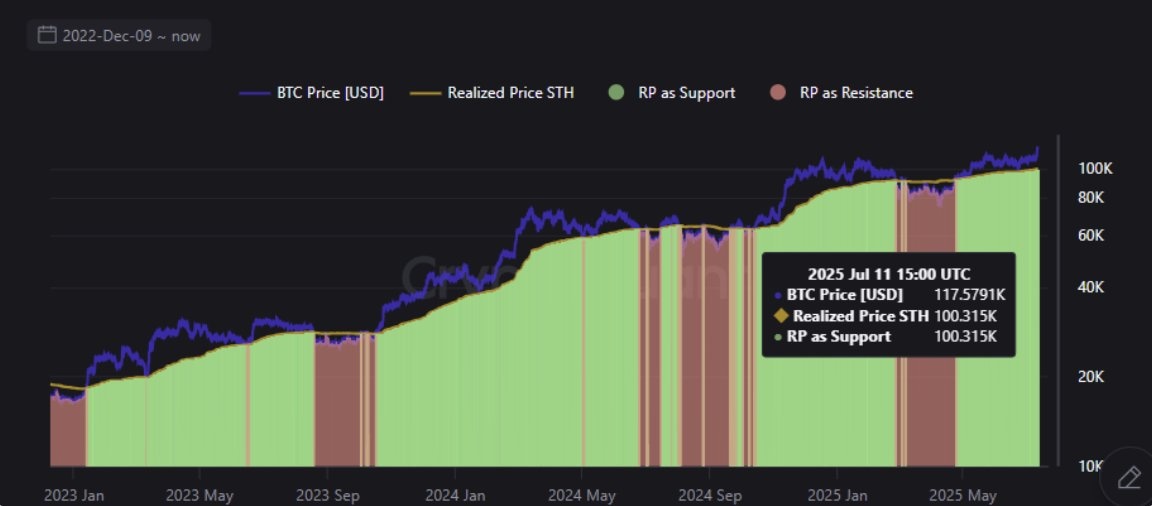The image size is (1152, 506).
Task: Click the yellow Realized Price STH legend line
Action: [x=423, y=93]
